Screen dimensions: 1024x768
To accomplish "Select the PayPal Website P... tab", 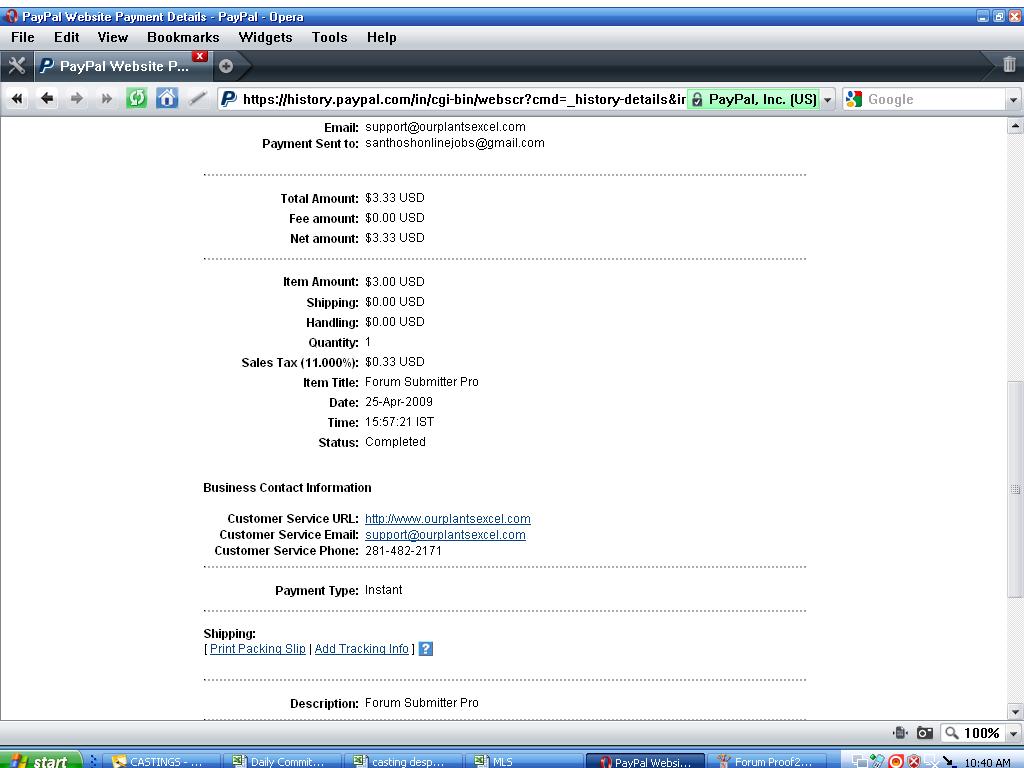I will [121, 66].
